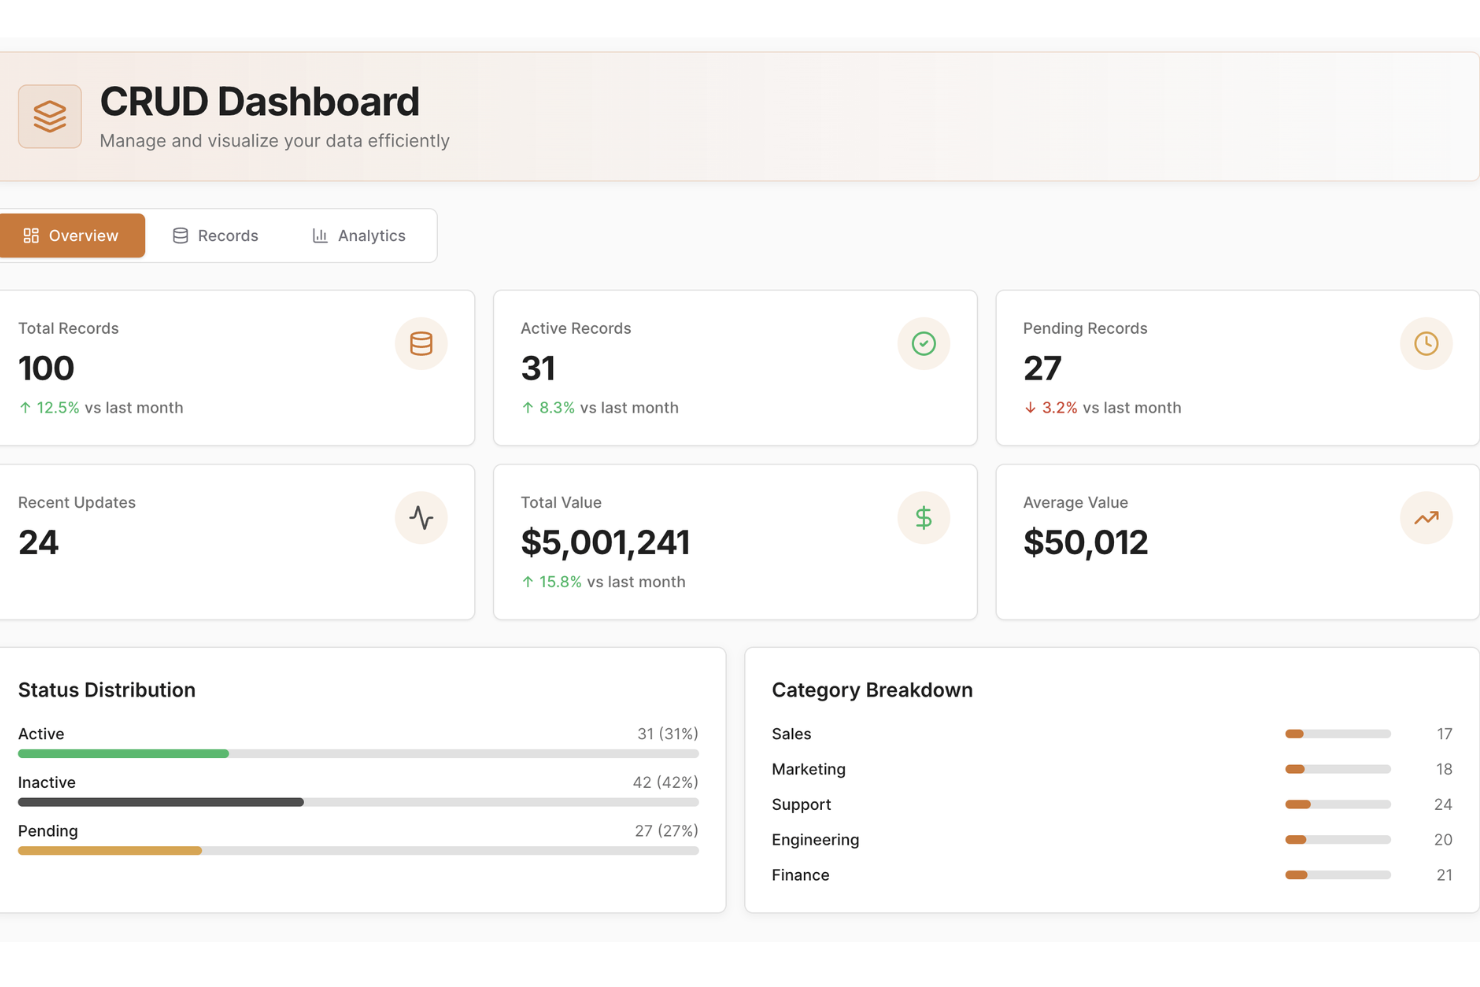Image resolution: width=1480 pixels, height=987 pixels.
Task: Click the Engineering category progress bar
Action: click(x=1337, y=839)
